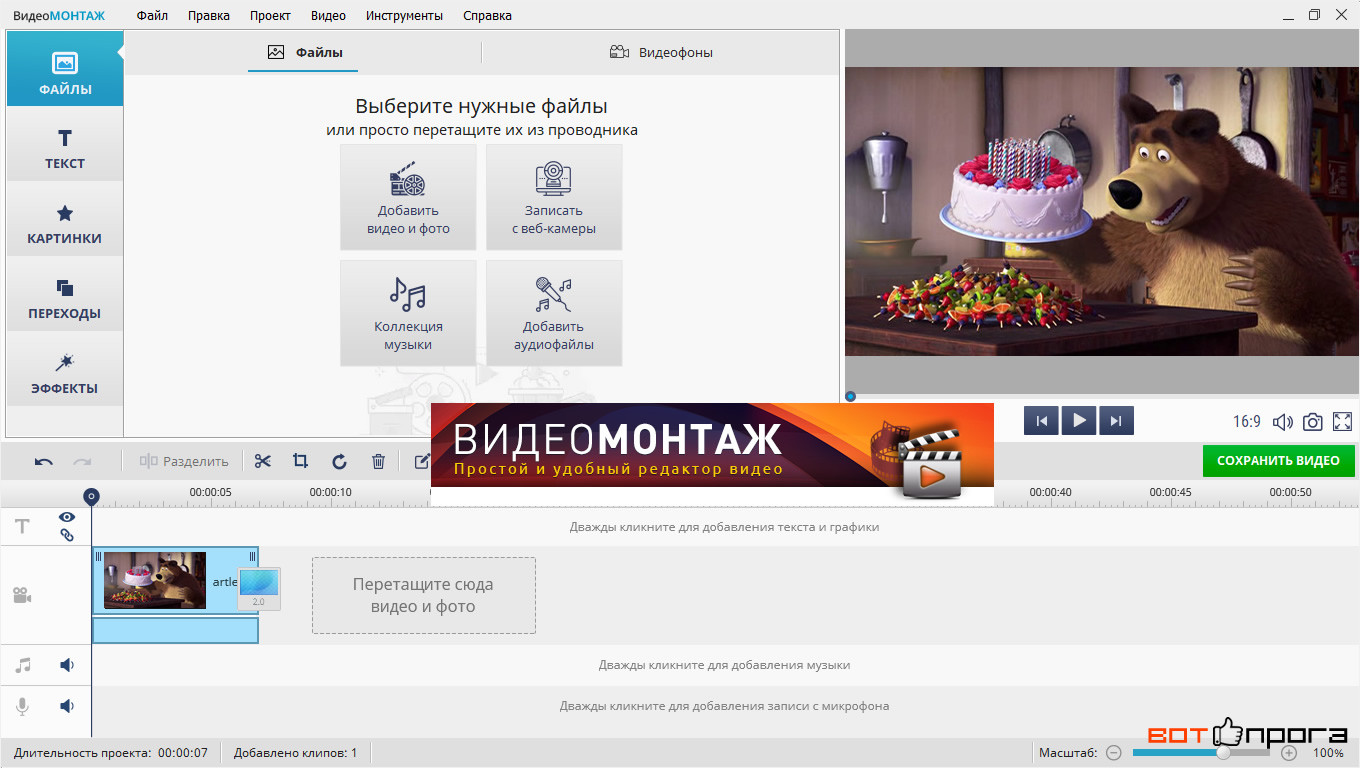The height and width of the screenshot is (768, 1360).
Task: Click the redo arrow icon
Action: [x=82, y=461]
